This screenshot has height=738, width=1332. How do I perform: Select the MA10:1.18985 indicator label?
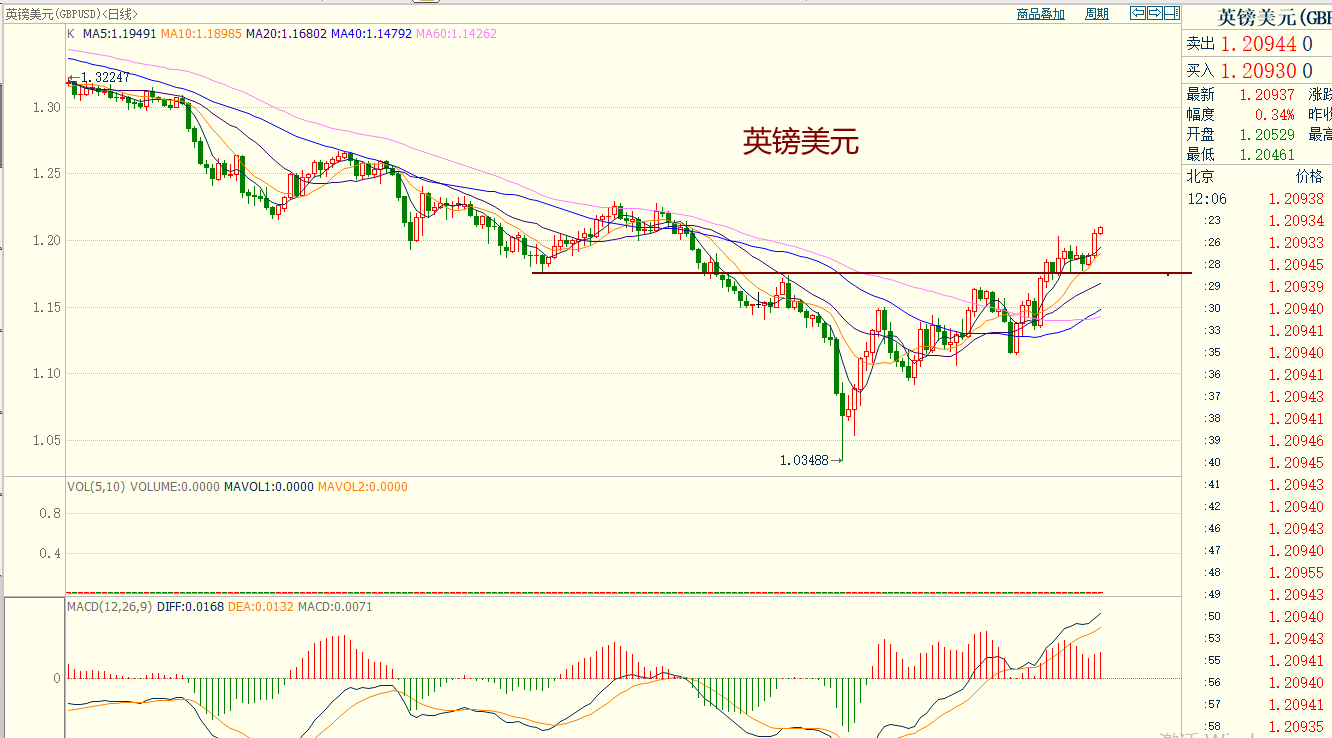[202, 33]
